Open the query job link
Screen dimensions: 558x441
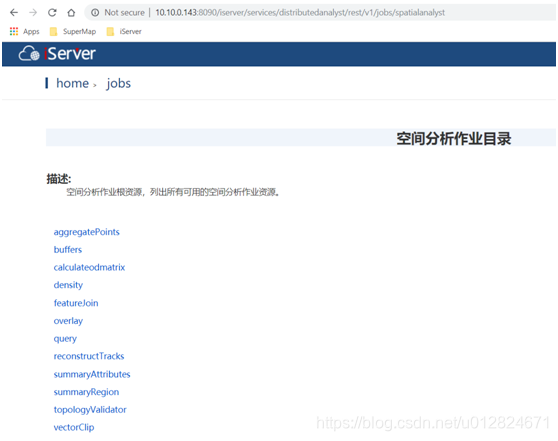coord(65,339)
